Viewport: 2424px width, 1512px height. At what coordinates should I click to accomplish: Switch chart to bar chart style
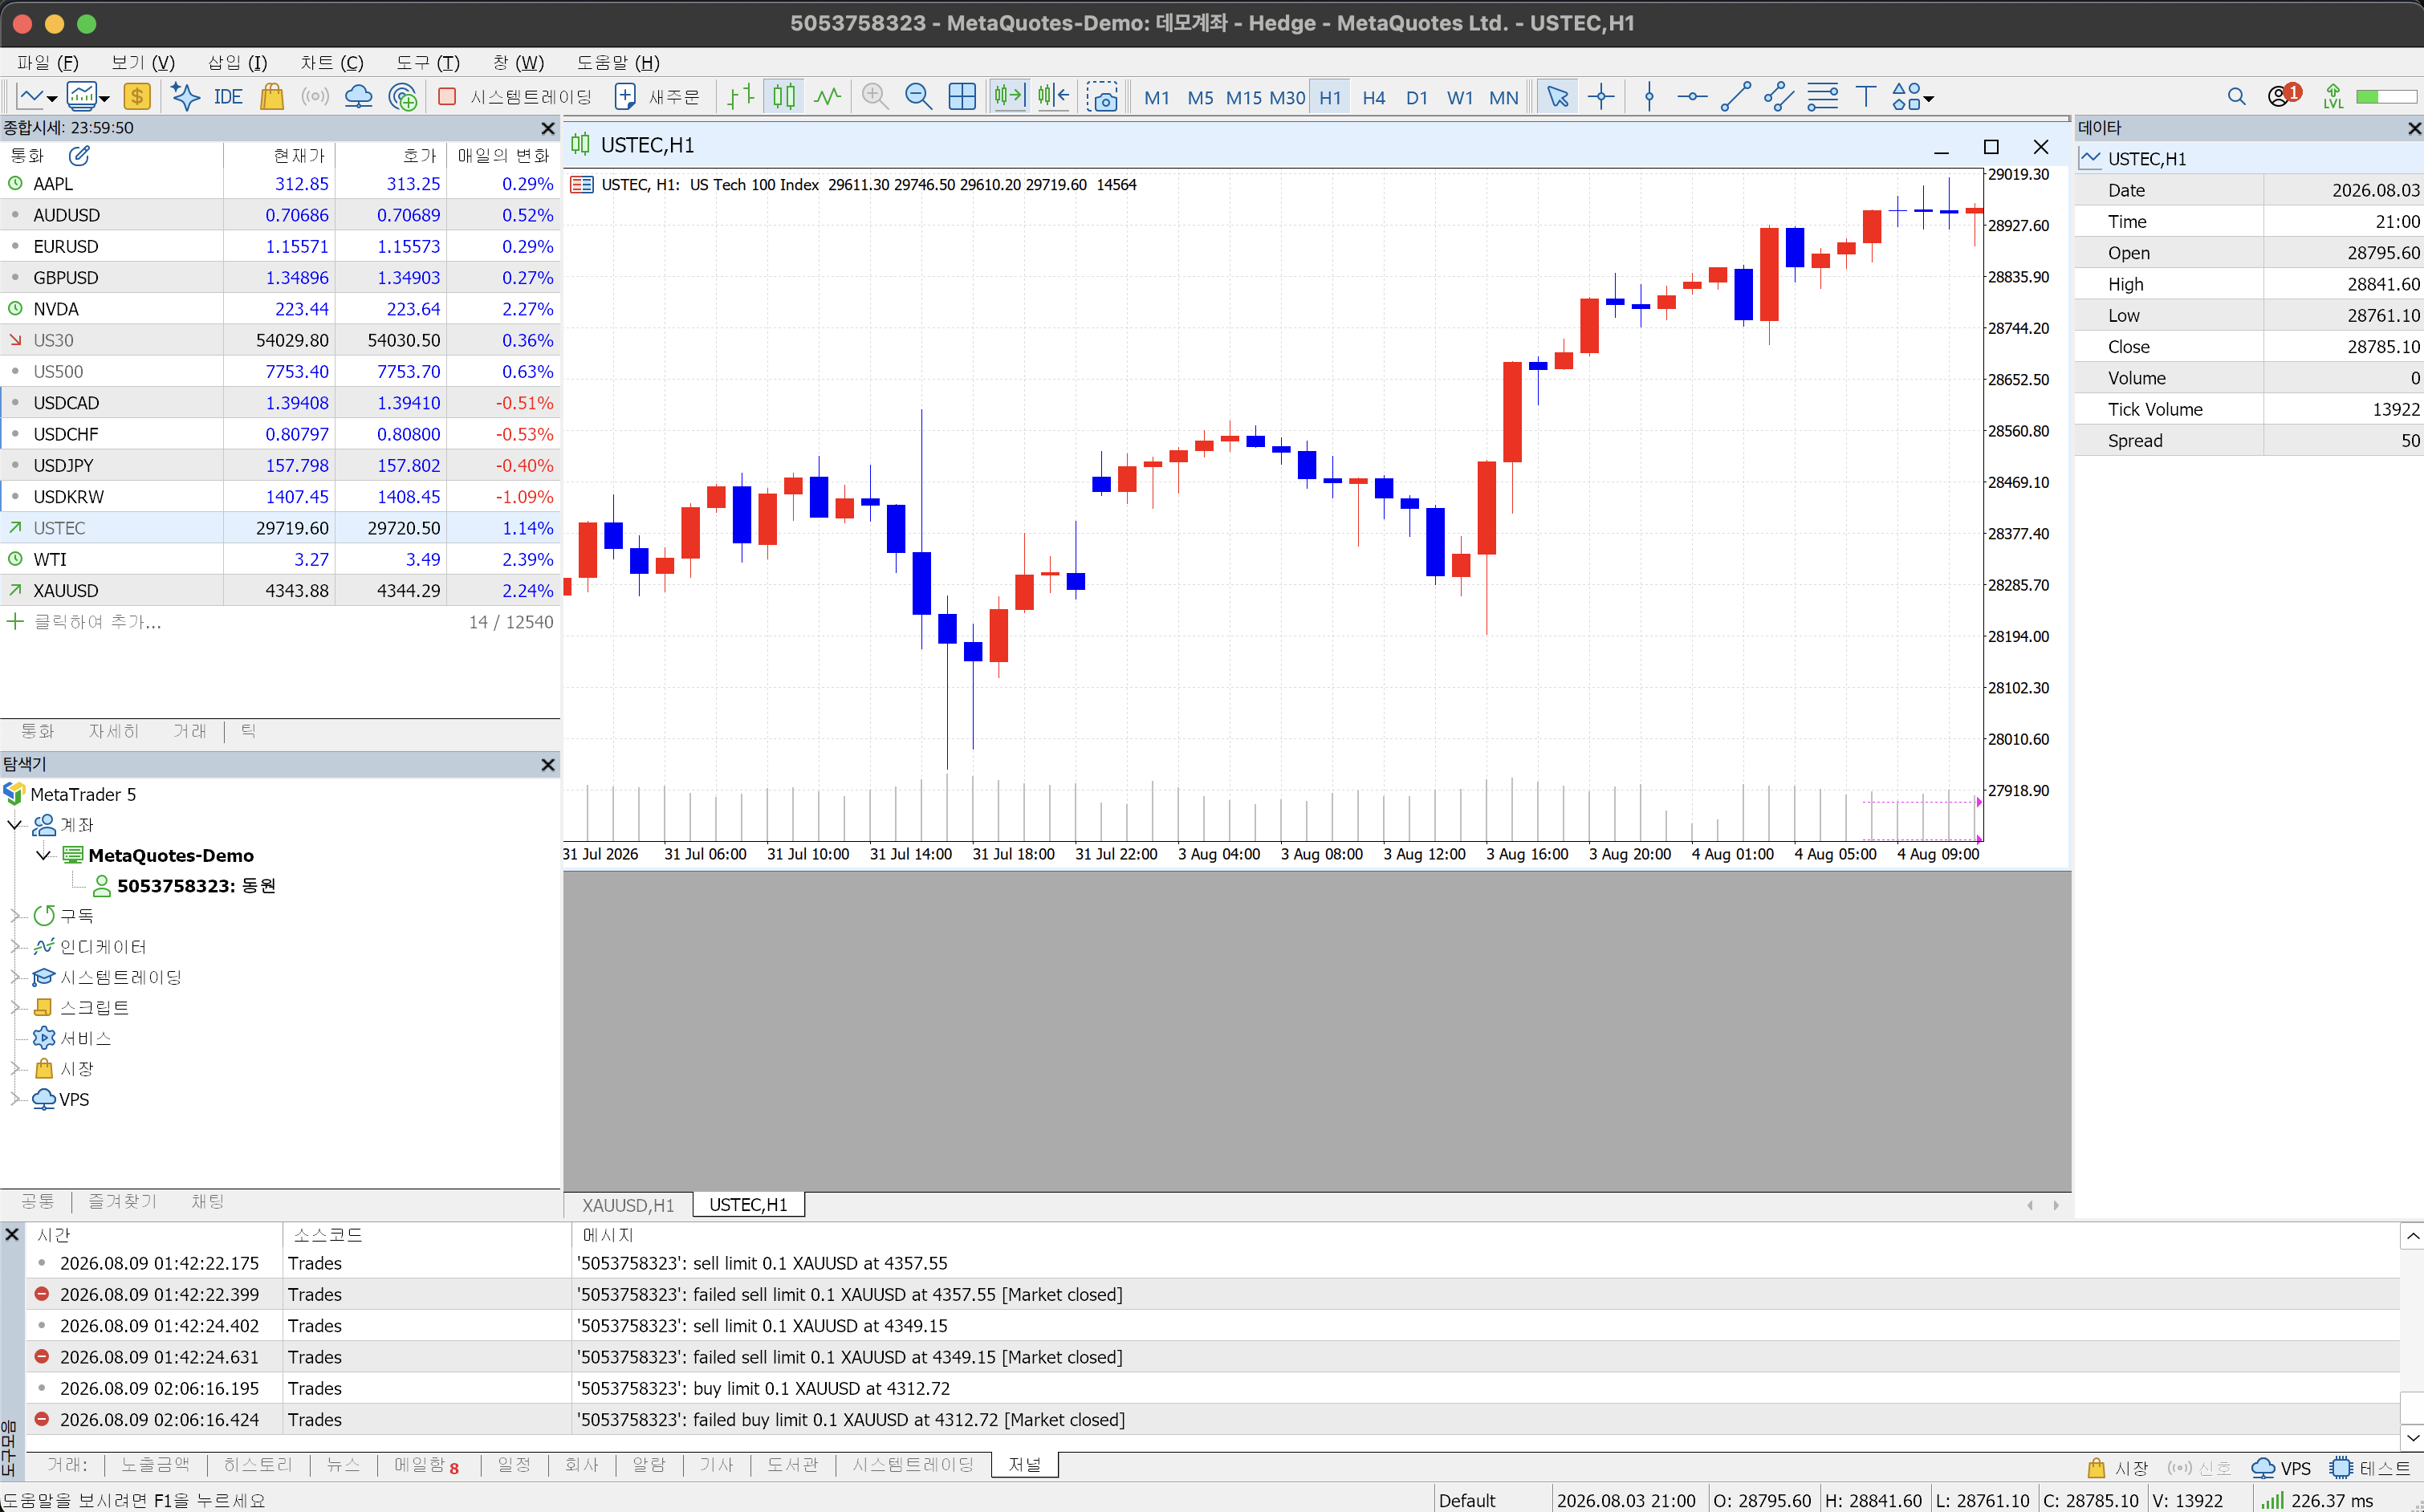click(740, 97)
